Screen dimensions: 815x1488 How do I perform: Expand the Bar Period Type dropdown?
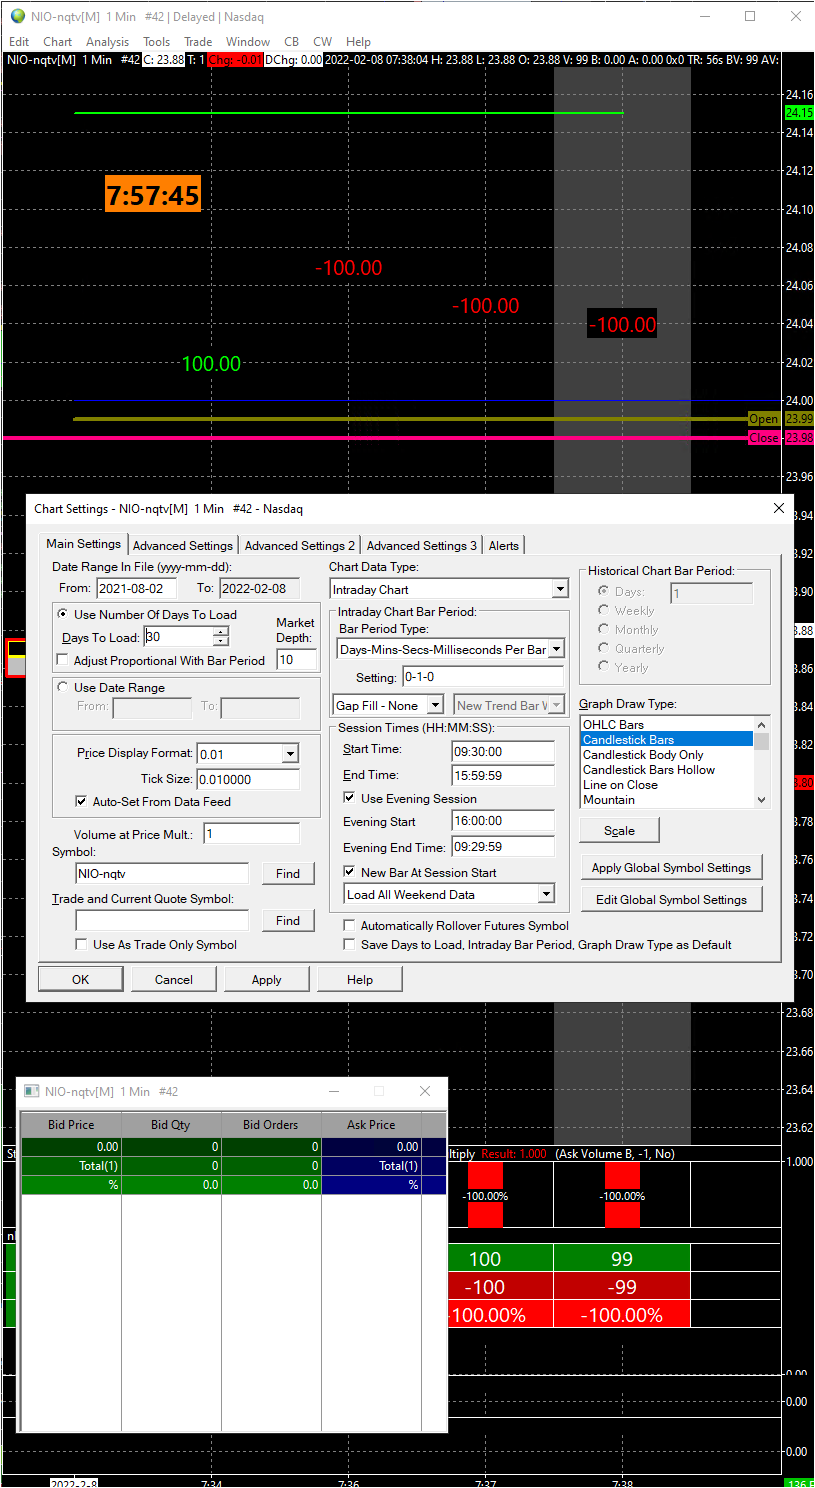(x=556, y=649)
